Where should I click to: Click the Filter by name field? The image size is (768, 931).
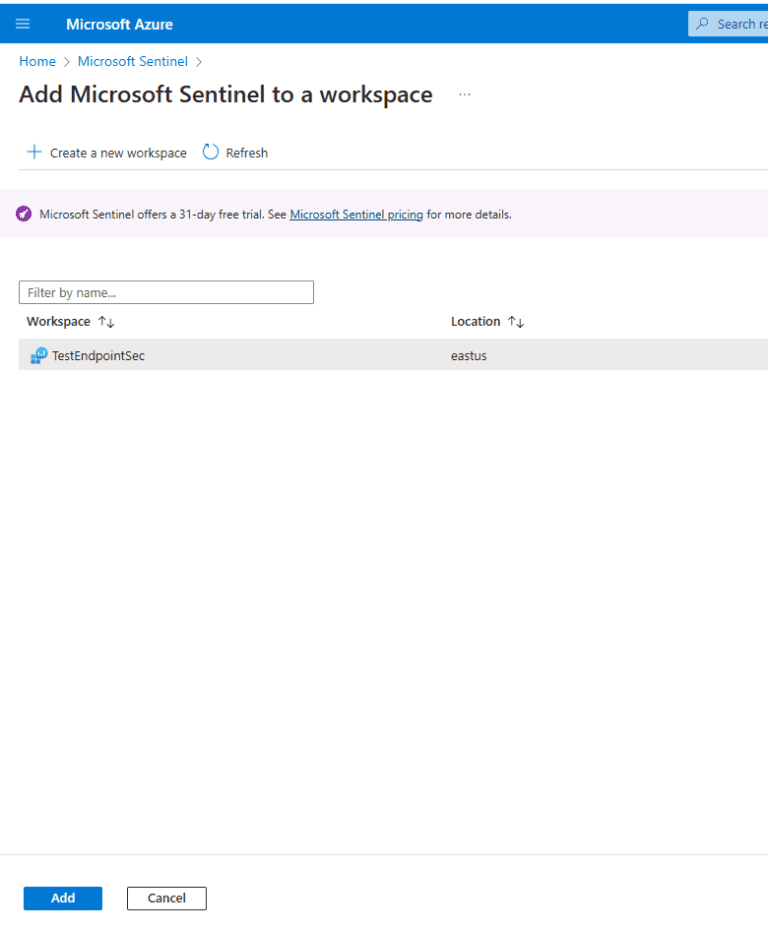(165, 292)
